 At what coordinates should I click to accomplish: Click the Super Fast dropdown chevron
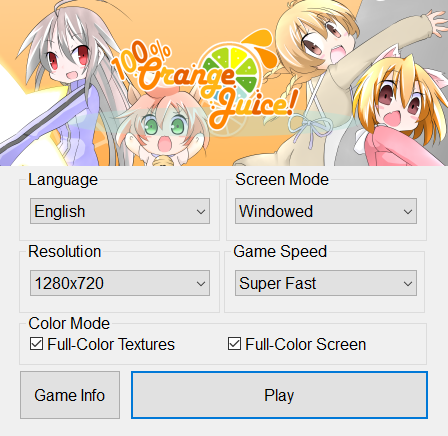408,284
